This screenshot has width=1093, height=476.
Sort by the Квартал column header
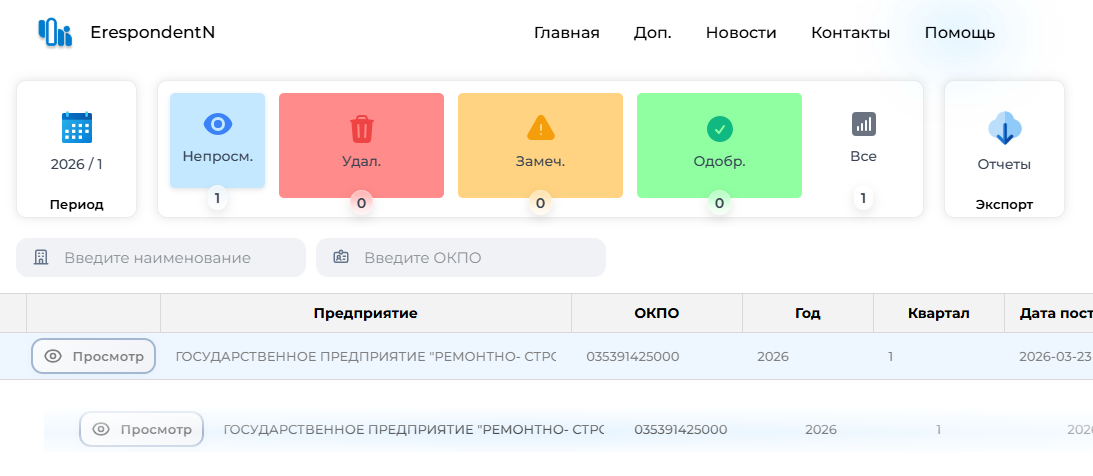click(939, 313)
